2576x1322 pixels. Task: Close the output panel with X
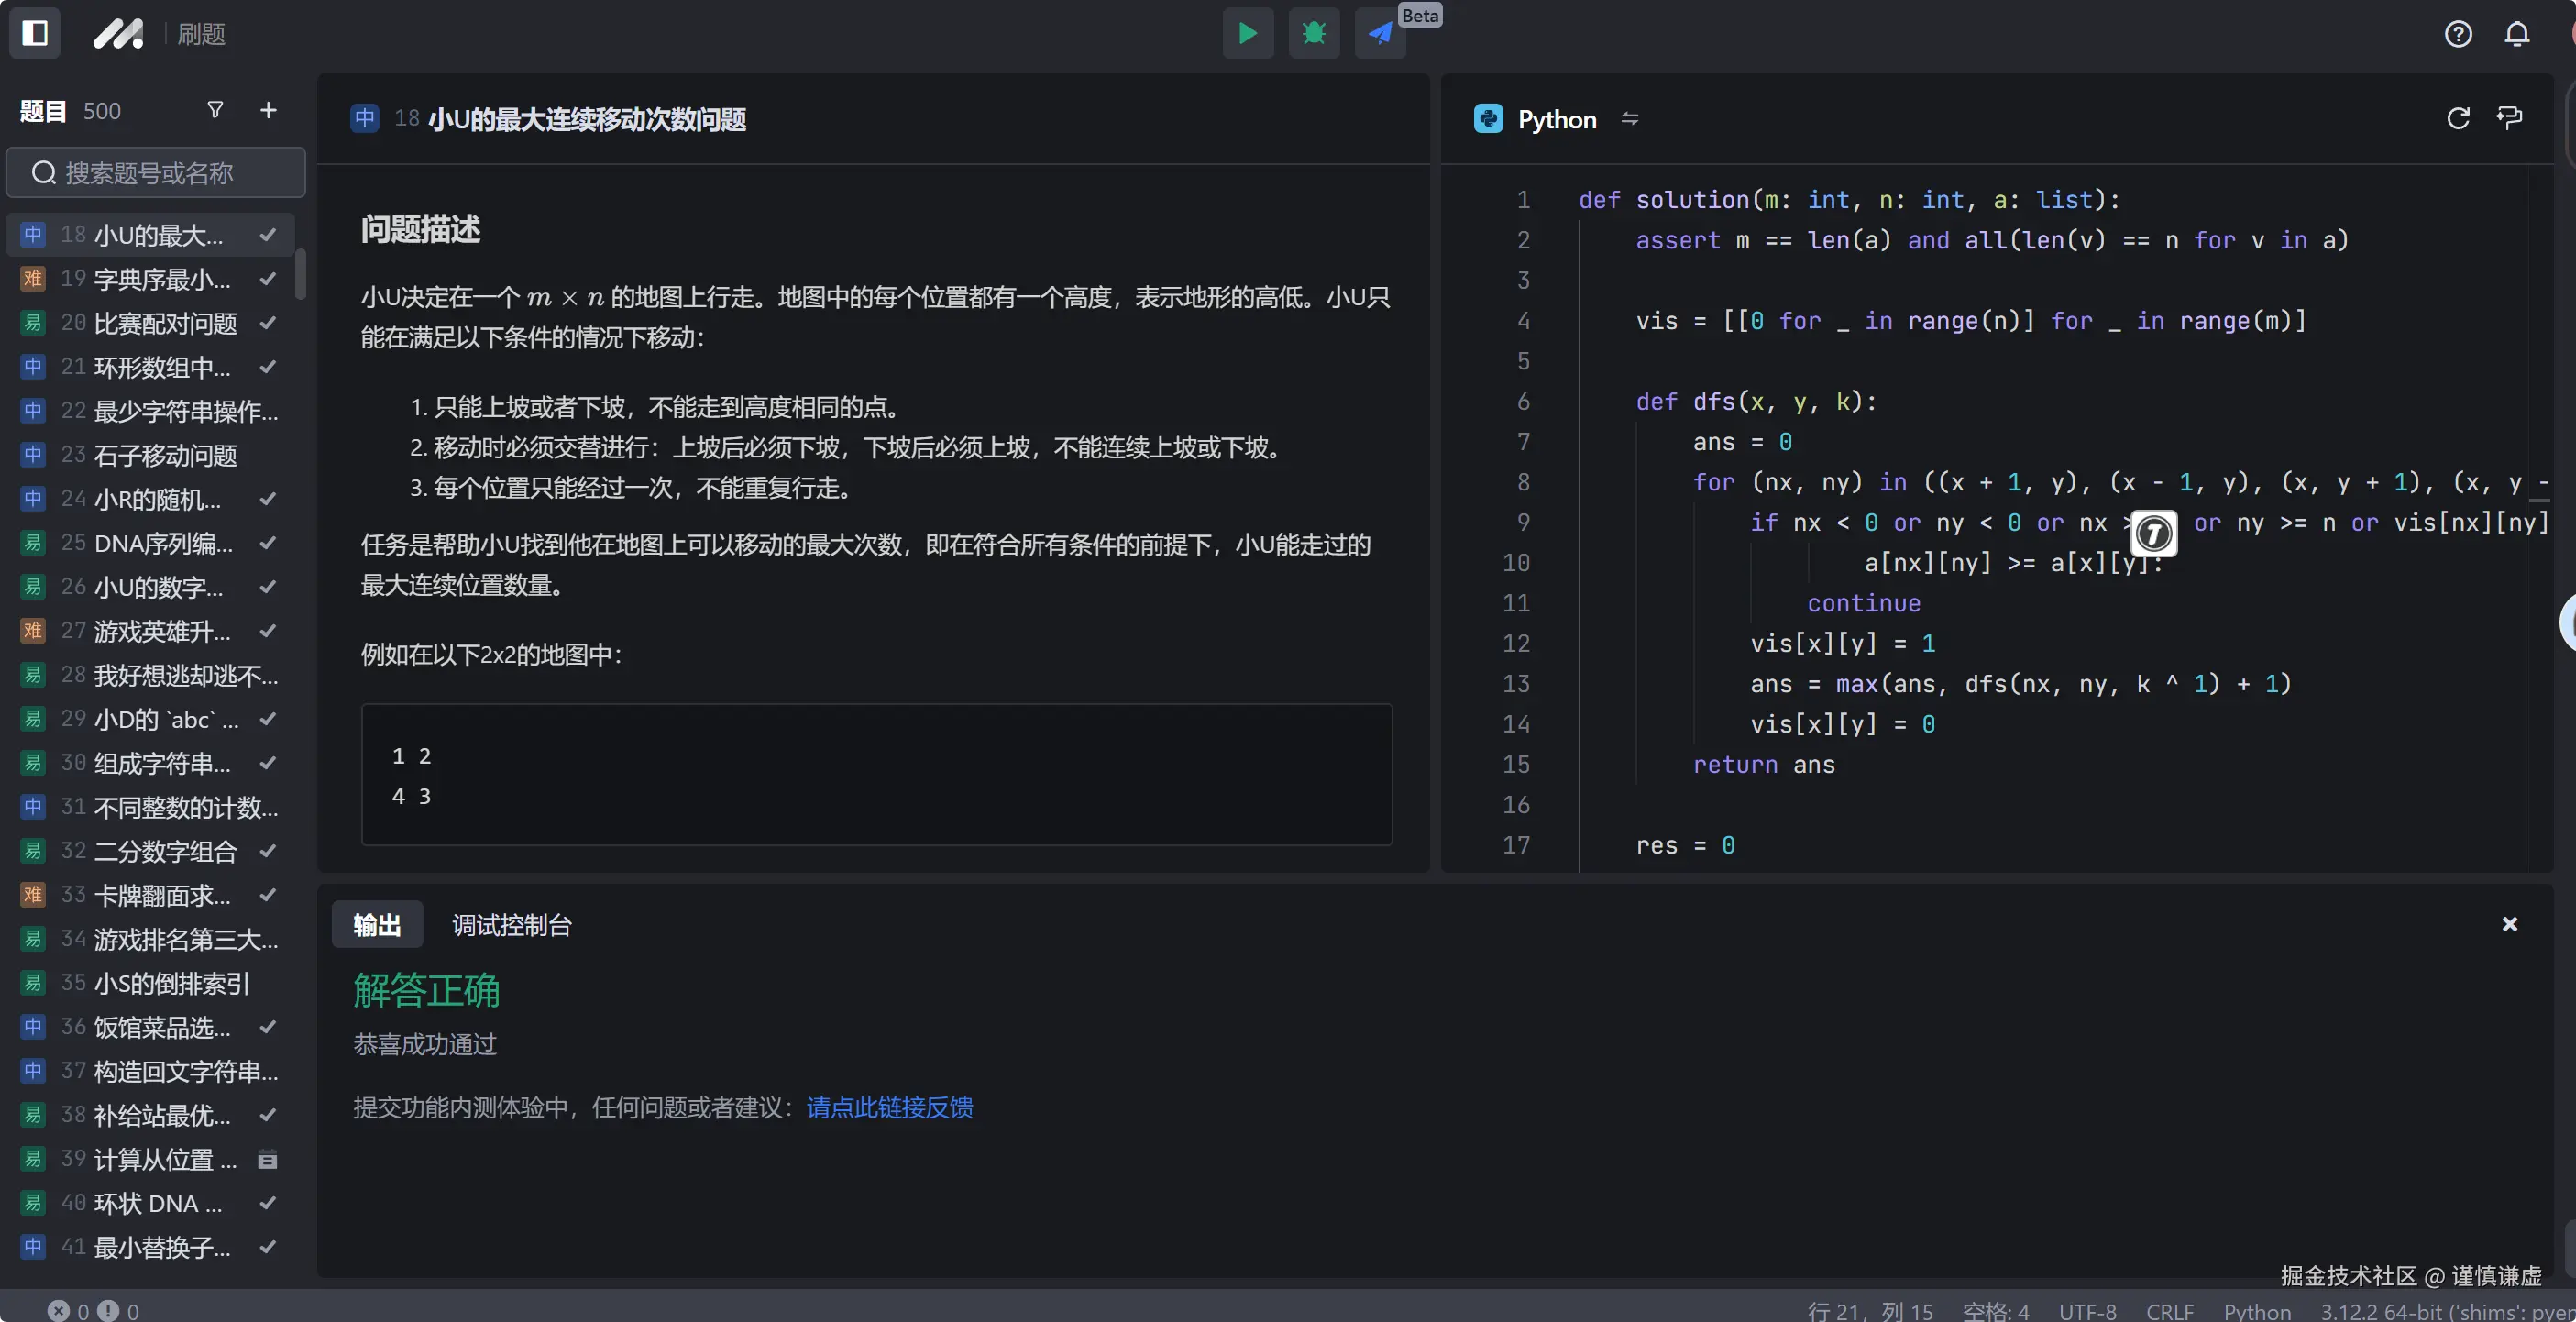point(2509,924)
